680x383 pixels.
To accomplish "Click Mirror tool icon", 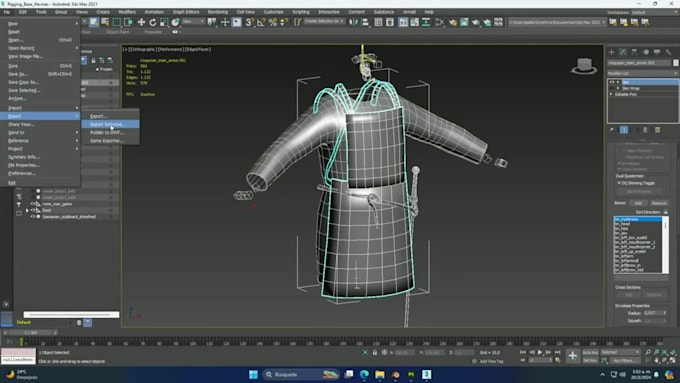I will [354, 22].
